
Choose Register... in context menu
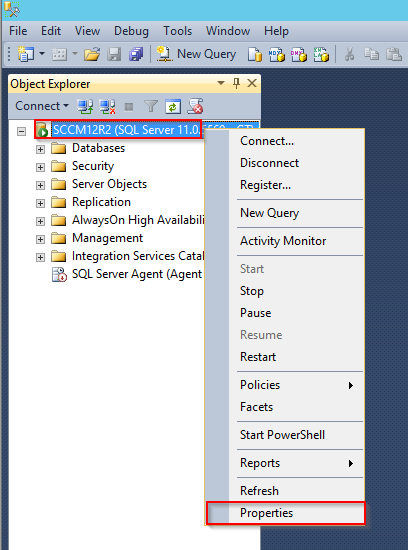[x=285, y=185]
